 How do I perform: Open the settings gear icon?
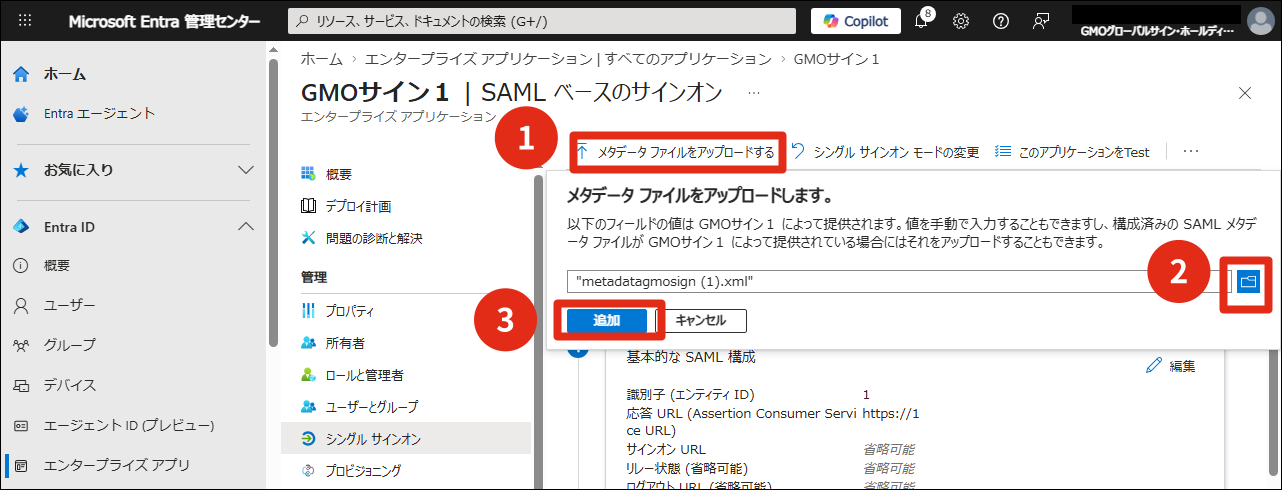tap(961, 21)
